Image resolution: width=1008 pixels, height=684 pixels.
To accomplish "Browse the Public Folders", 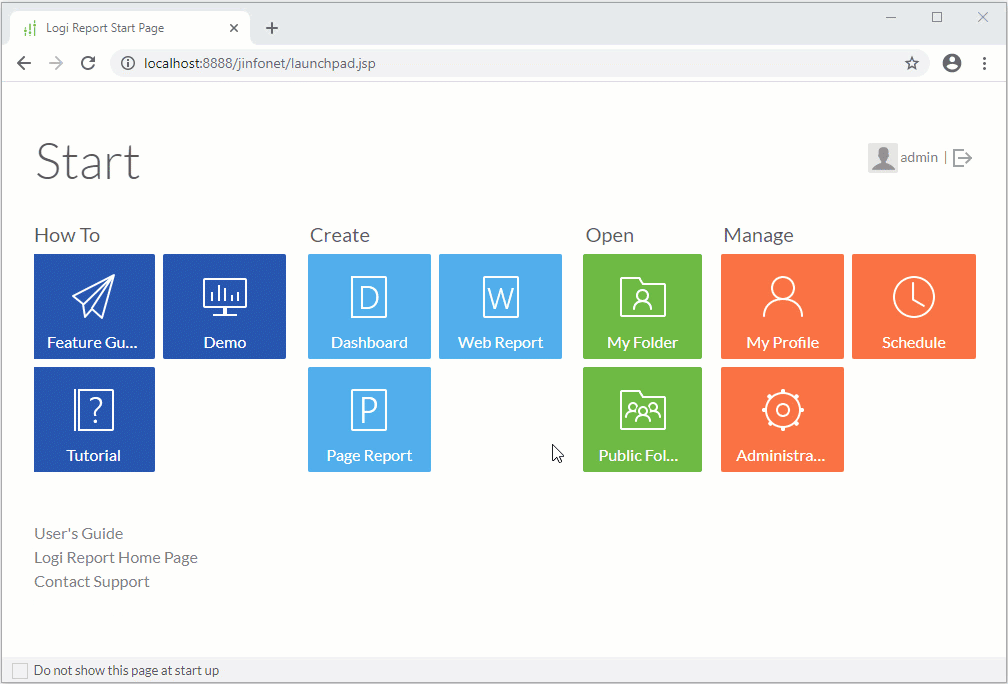I will click(x=642, y=419).
